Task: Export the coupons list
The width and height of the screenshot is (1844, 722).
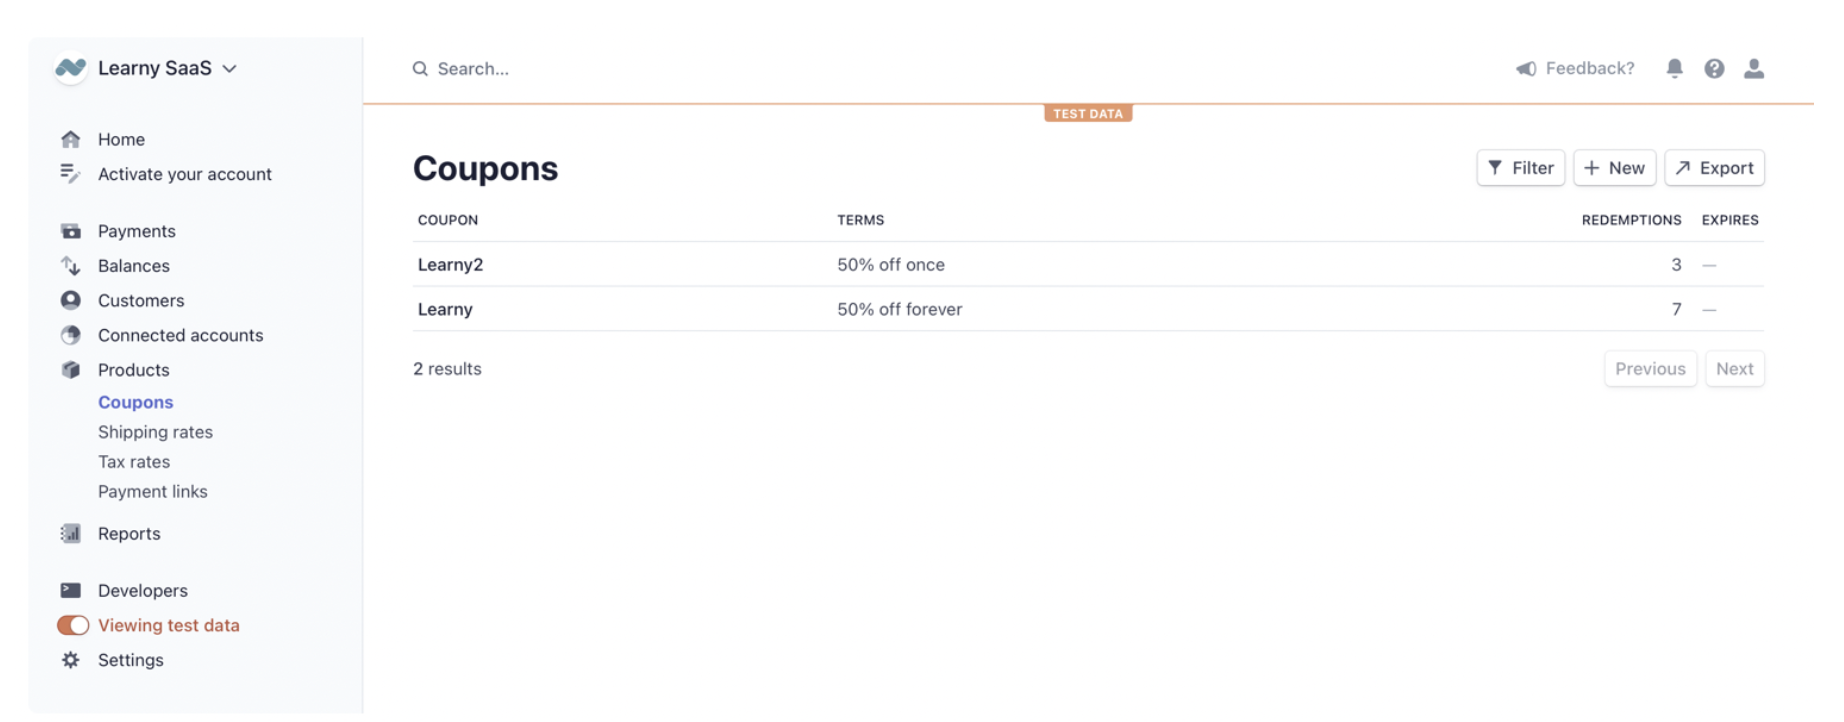Action: (1714, 168)
